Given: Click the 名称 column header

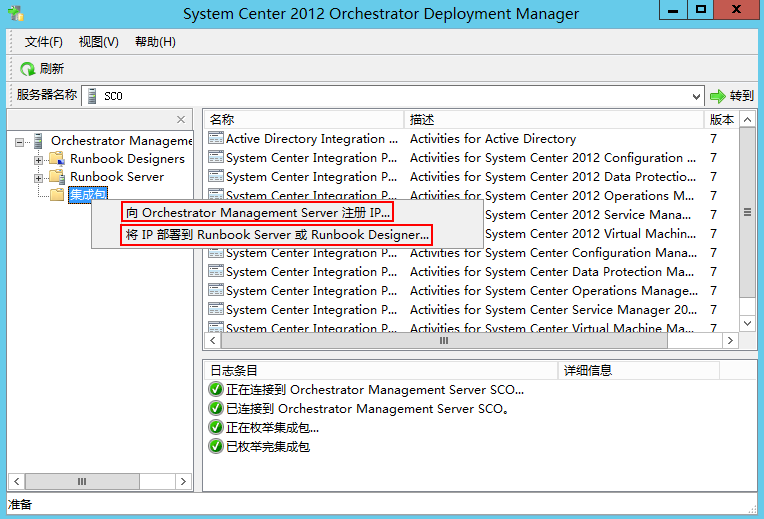Looking at the screenshot, I should (x=304, y=119).
